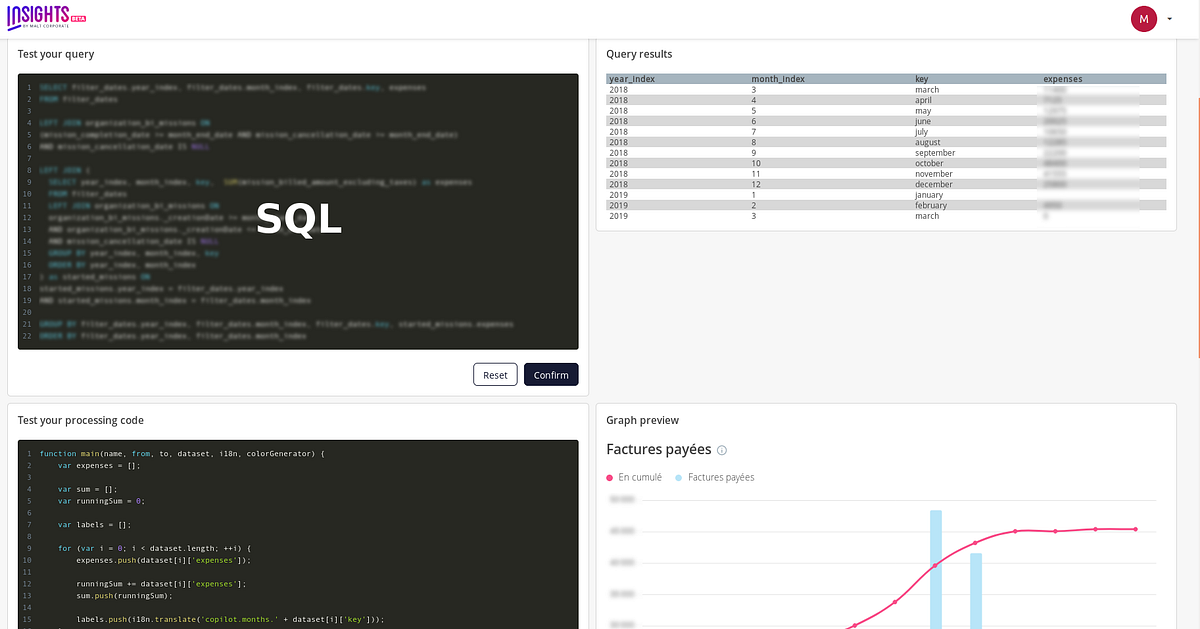Click the pink "En cumulé" legend dot
Image resolution: width=1200 pixels, height=629 pixels.
(609, 477)
